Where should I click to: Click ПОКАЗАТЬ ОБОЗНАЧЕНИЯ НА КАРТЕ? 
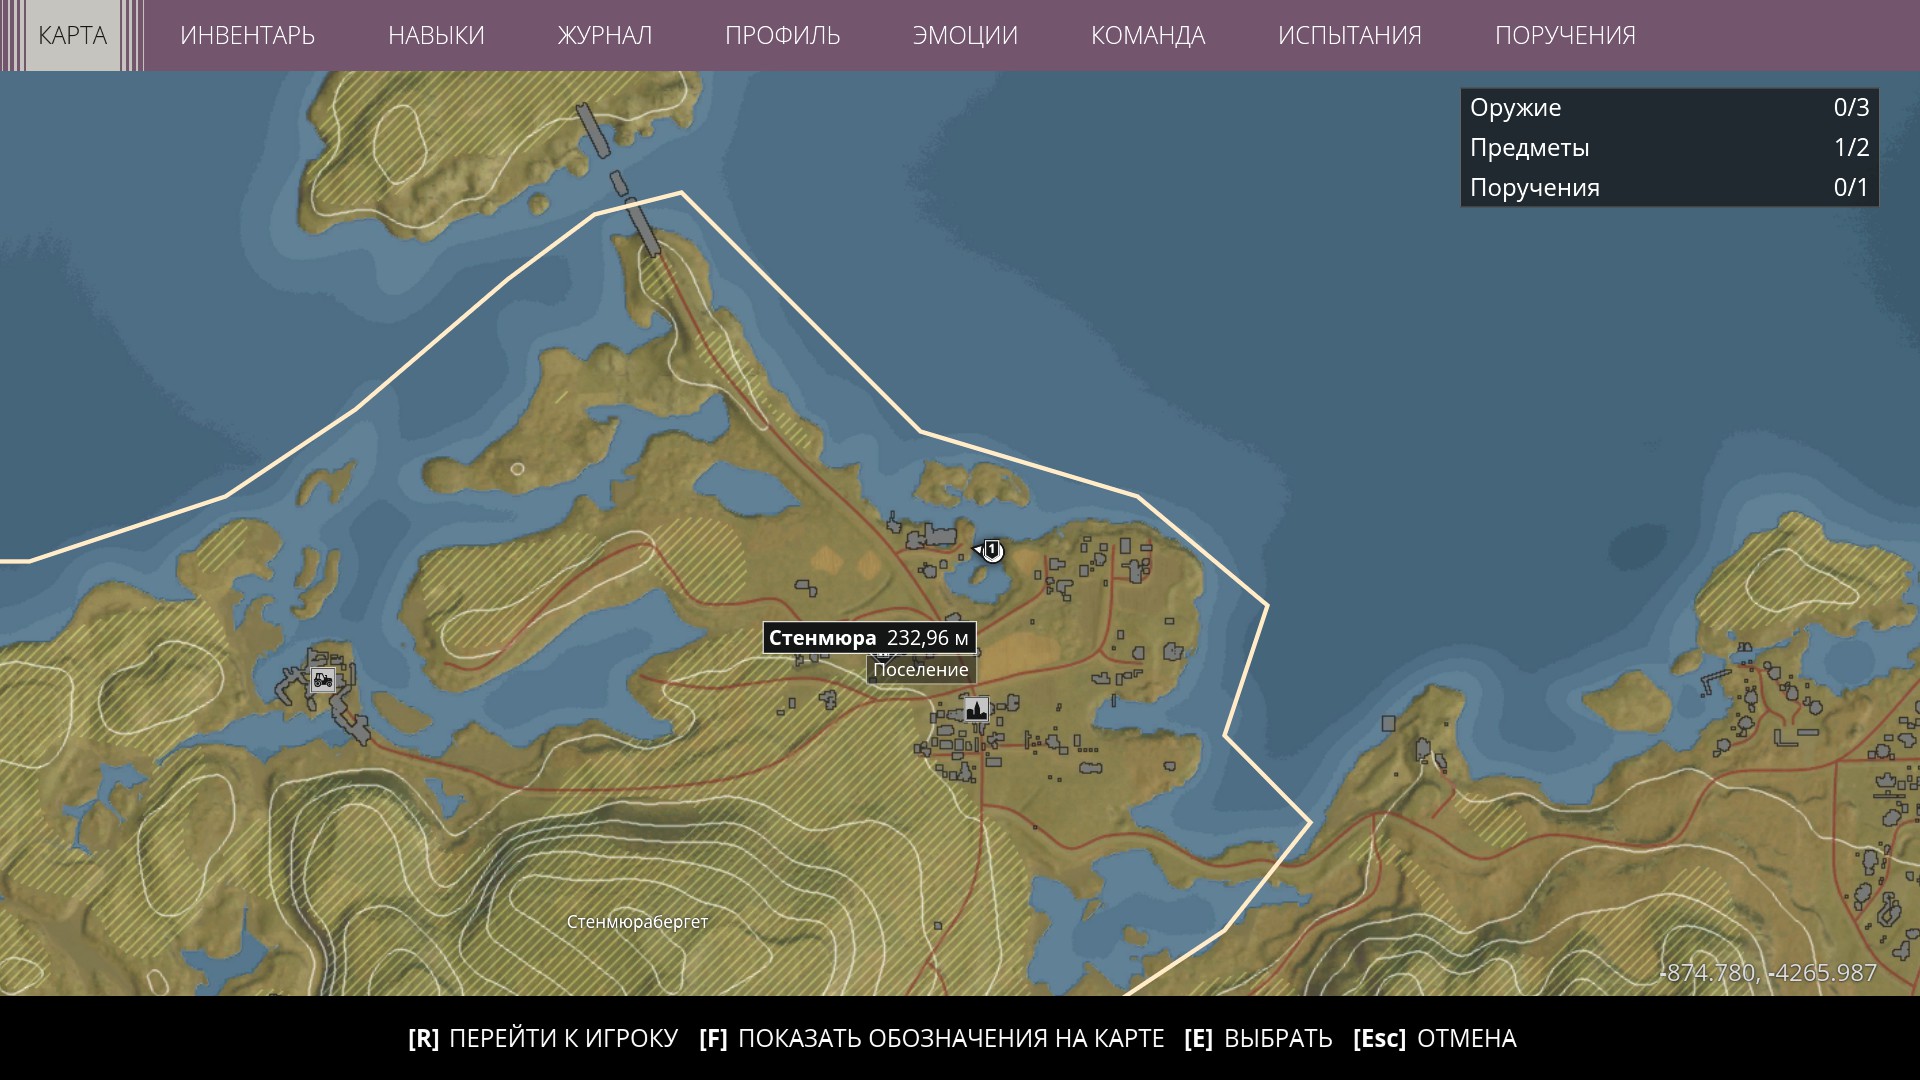click(932, 1038)
